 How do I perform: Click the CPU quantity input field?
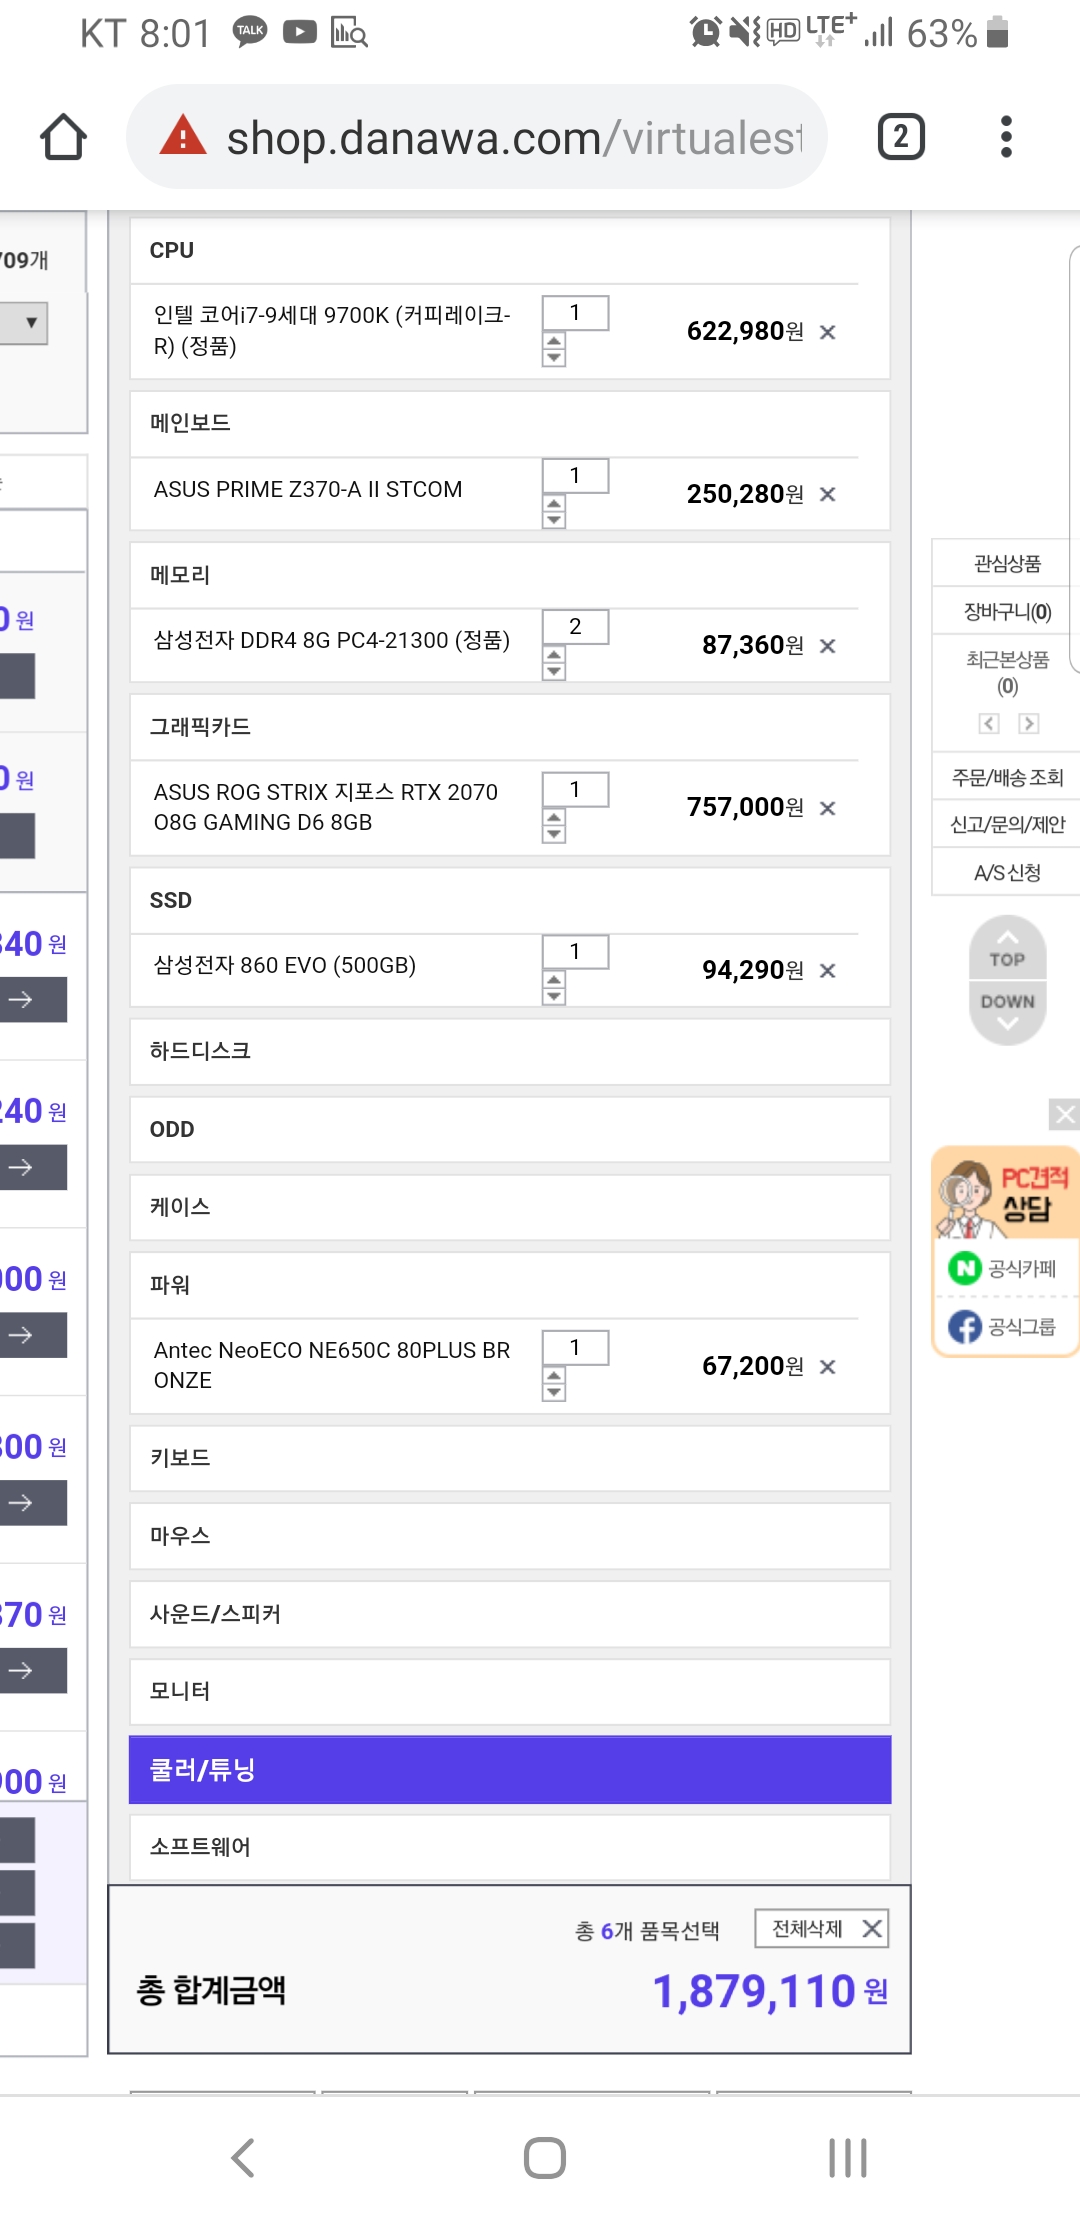(575, 313)
